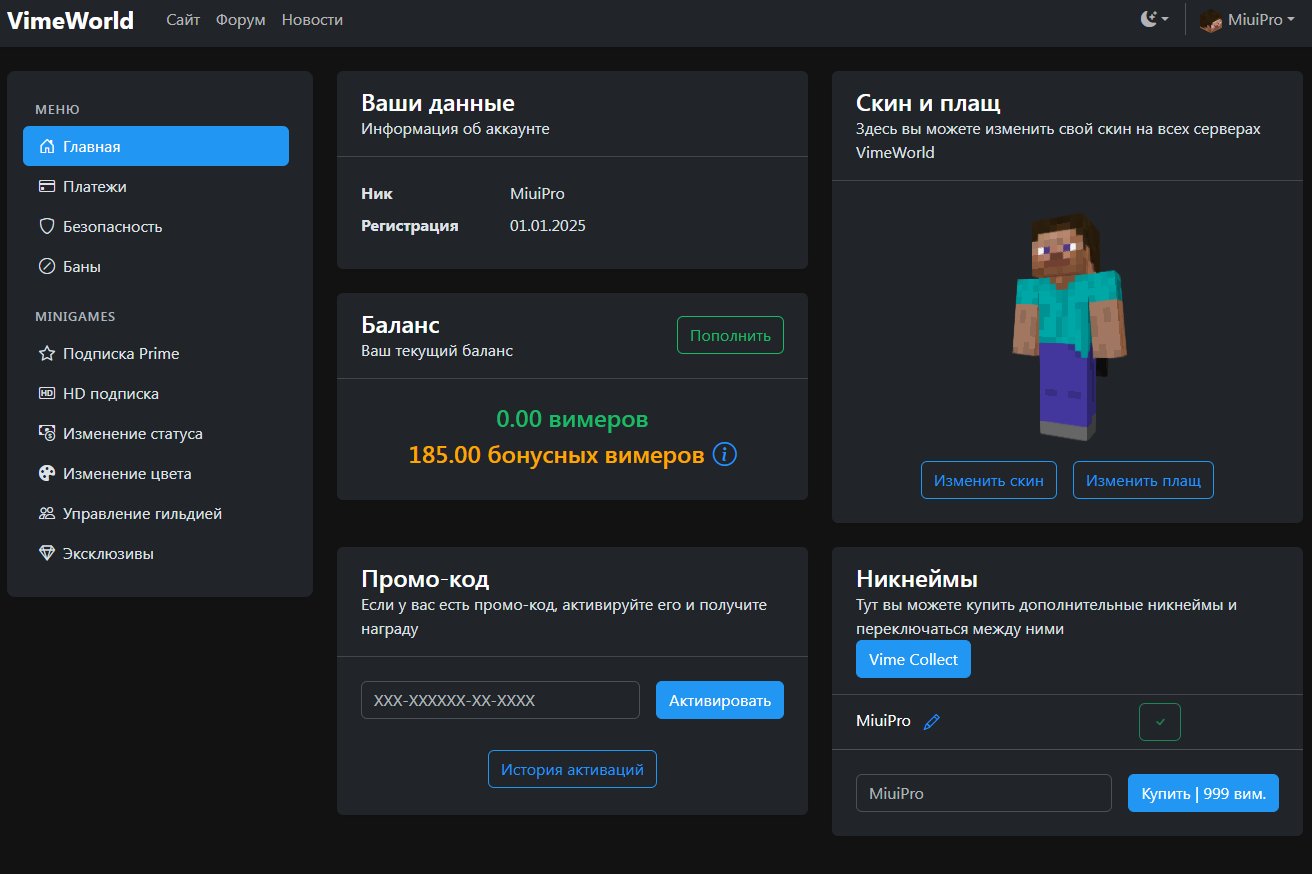Open the moon theme switcher dropdown
Screen dimensions: 1312x874
tap(1155, 20)
